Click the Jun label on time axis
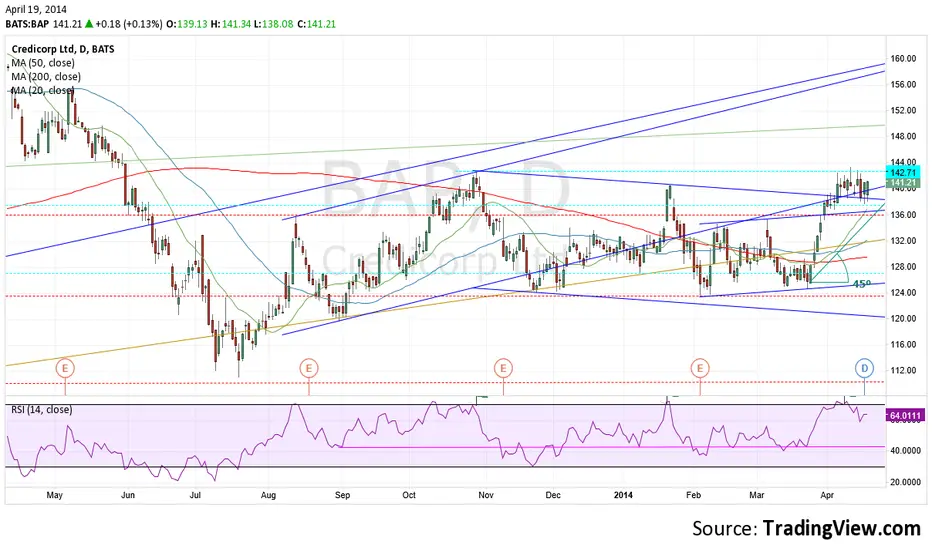The height and width of the screenshot is (550, 932). pyautogui.click(x=128, y=495)
